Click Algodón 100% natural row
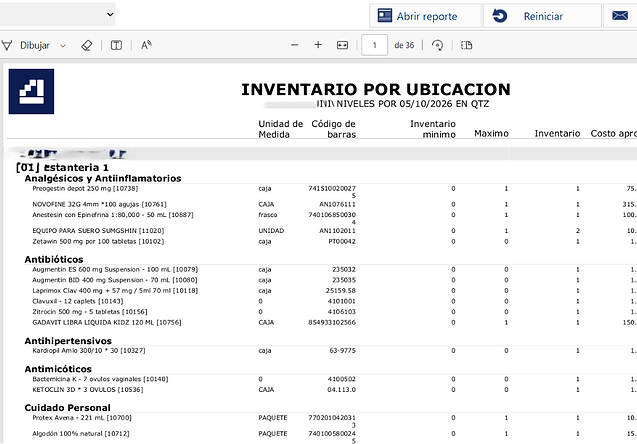The image size is (637, 444). coord(80,433)
